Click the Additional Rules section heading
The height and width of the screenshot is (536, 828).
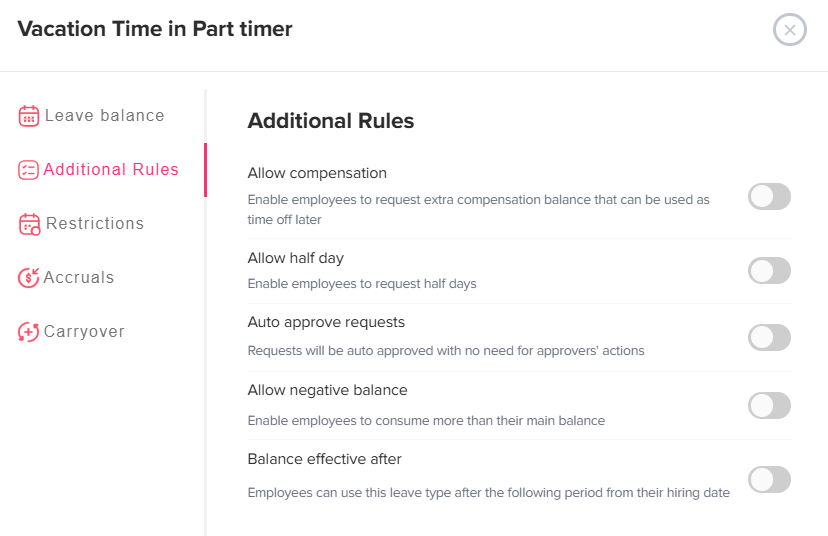point(330,121)
